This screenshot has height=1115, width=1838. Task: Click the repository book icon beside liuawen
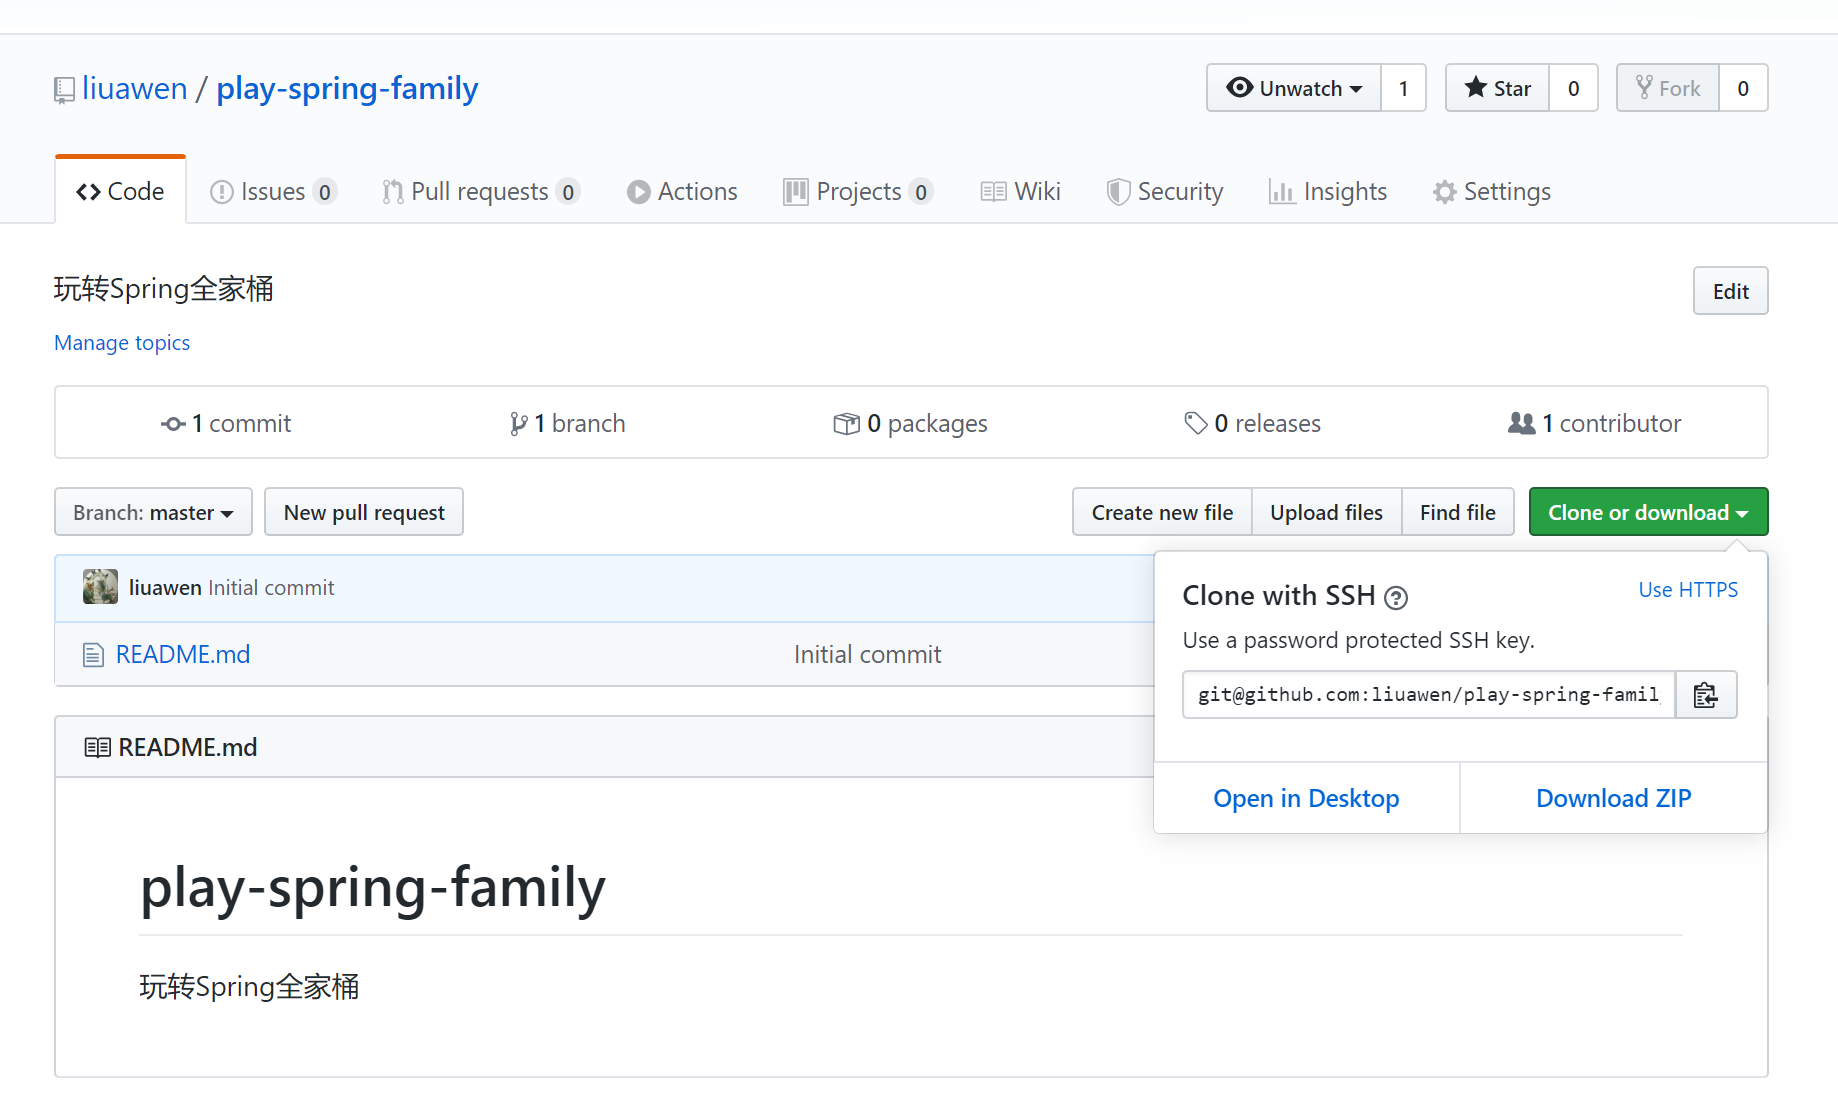tap(64, 90)
